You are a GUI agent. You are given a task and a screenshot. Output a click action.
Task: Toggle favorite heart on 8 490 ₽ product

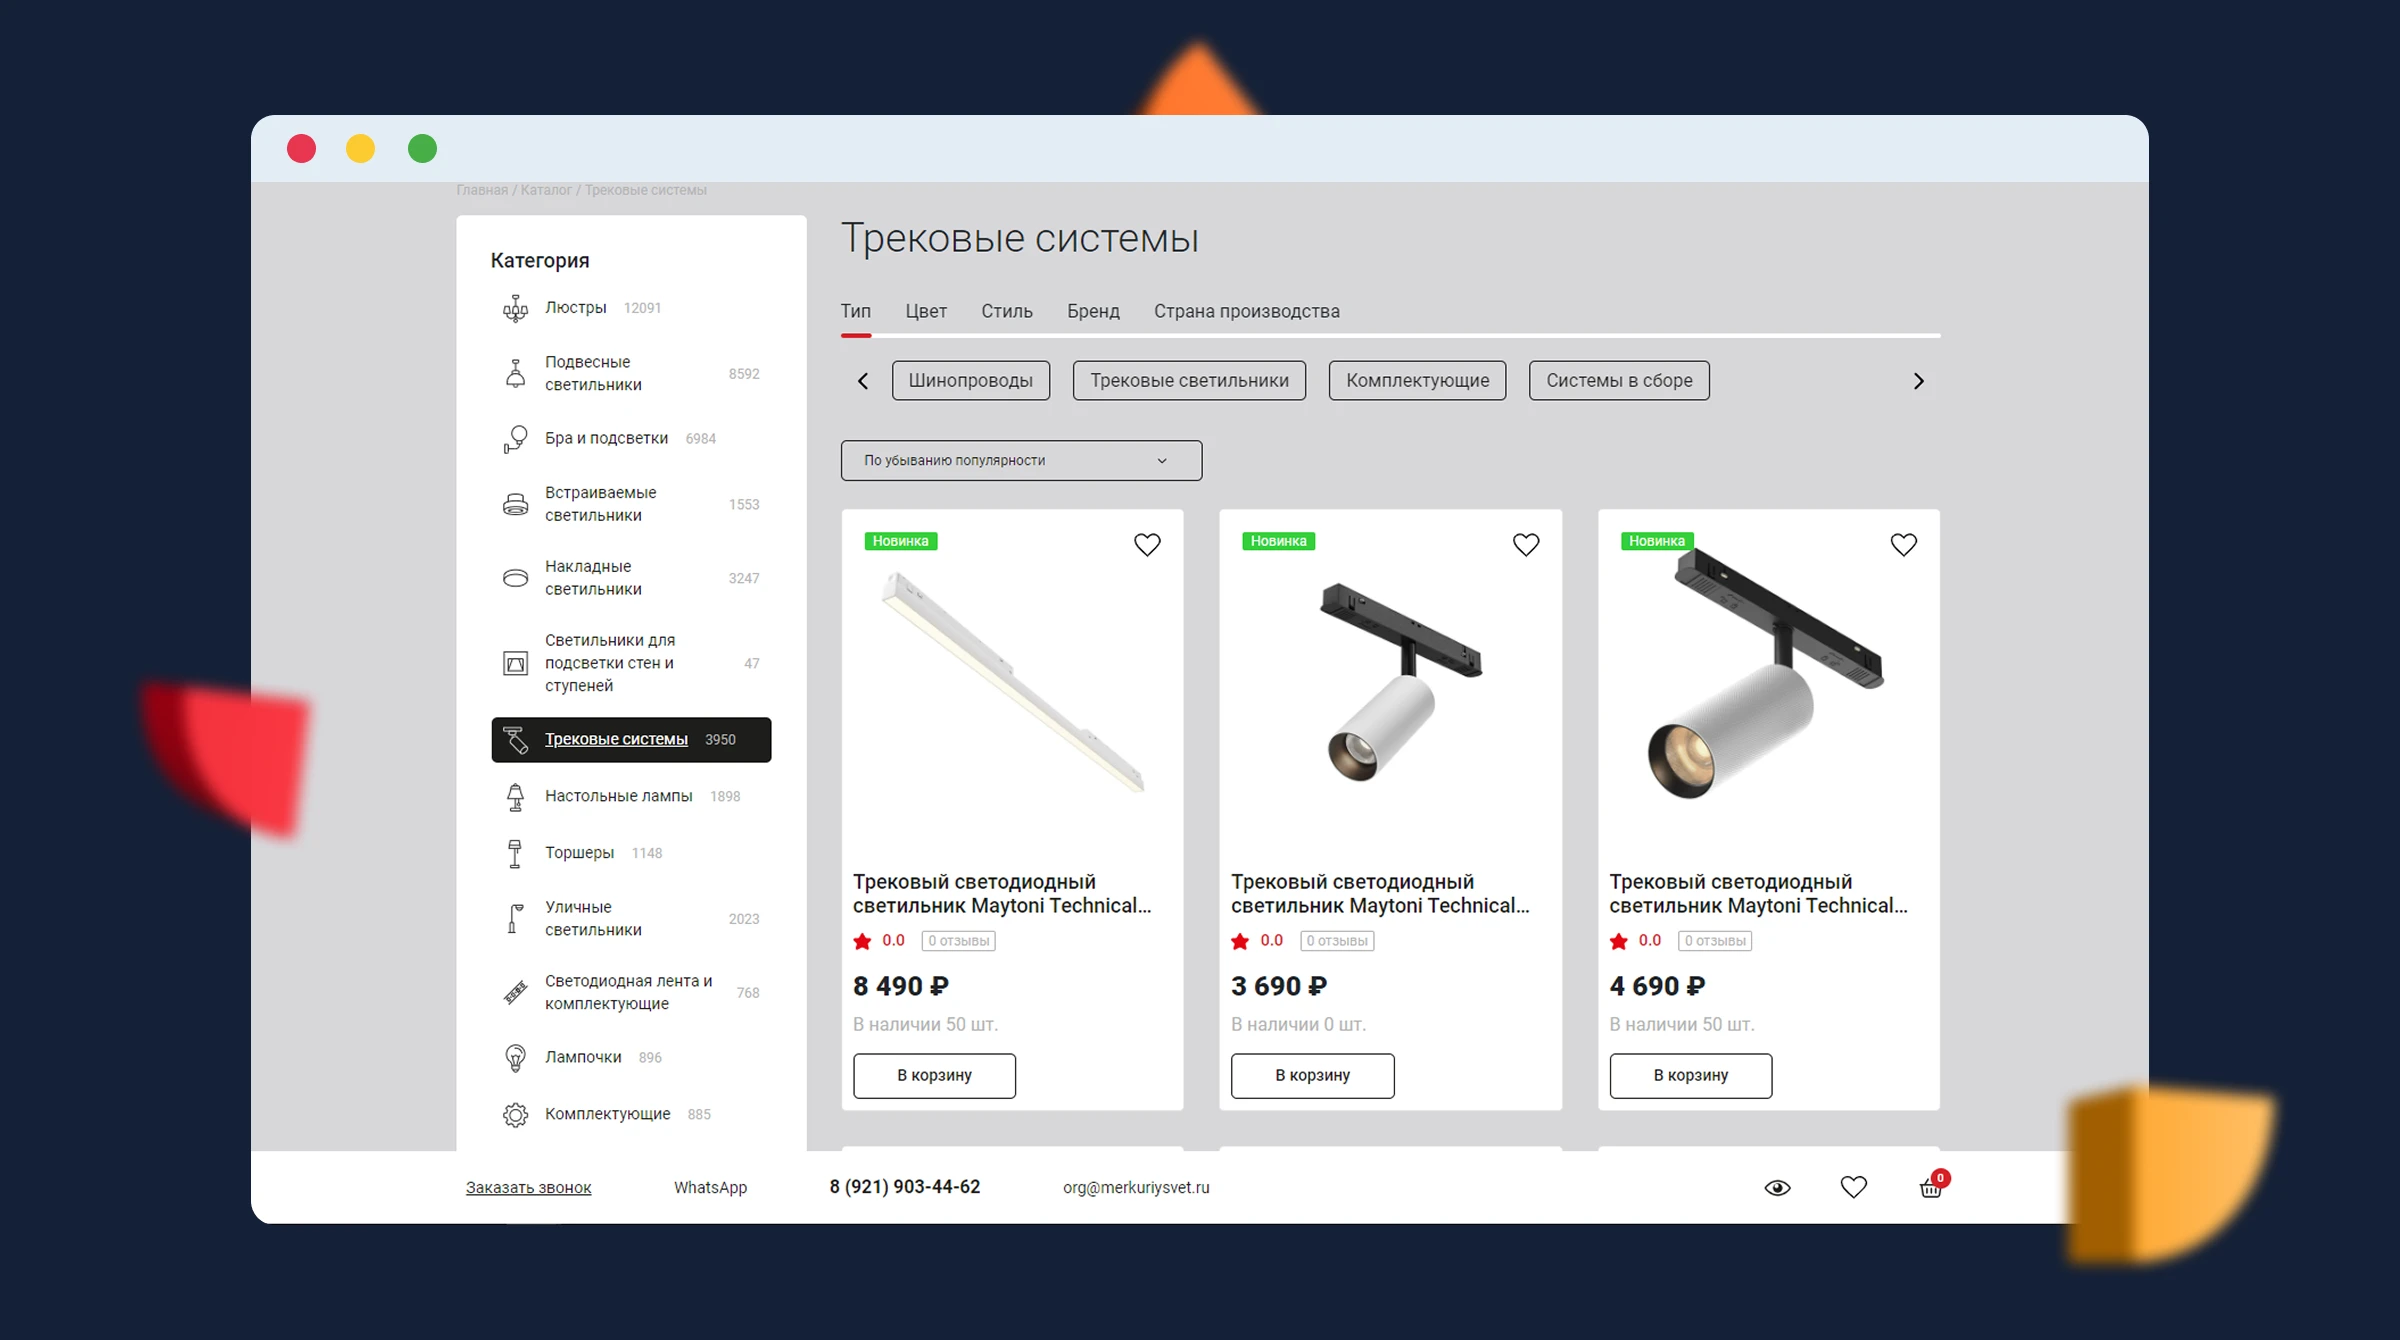tap(1147, 545)
